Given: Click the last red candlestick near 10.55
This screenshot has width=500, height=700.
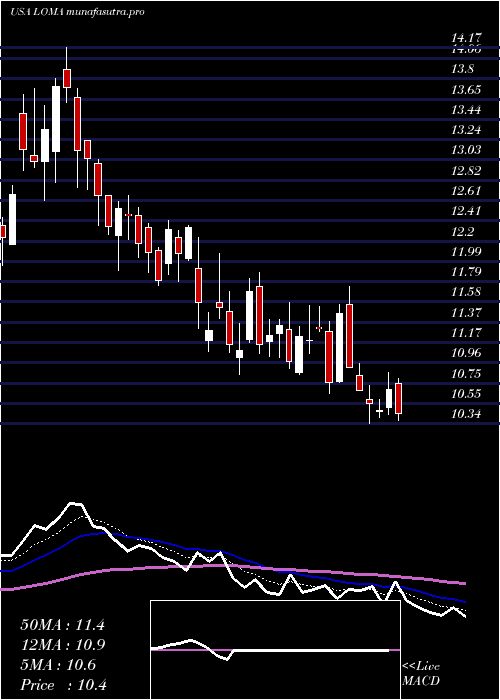Looking at the screenshot, I should click(398, 398).
